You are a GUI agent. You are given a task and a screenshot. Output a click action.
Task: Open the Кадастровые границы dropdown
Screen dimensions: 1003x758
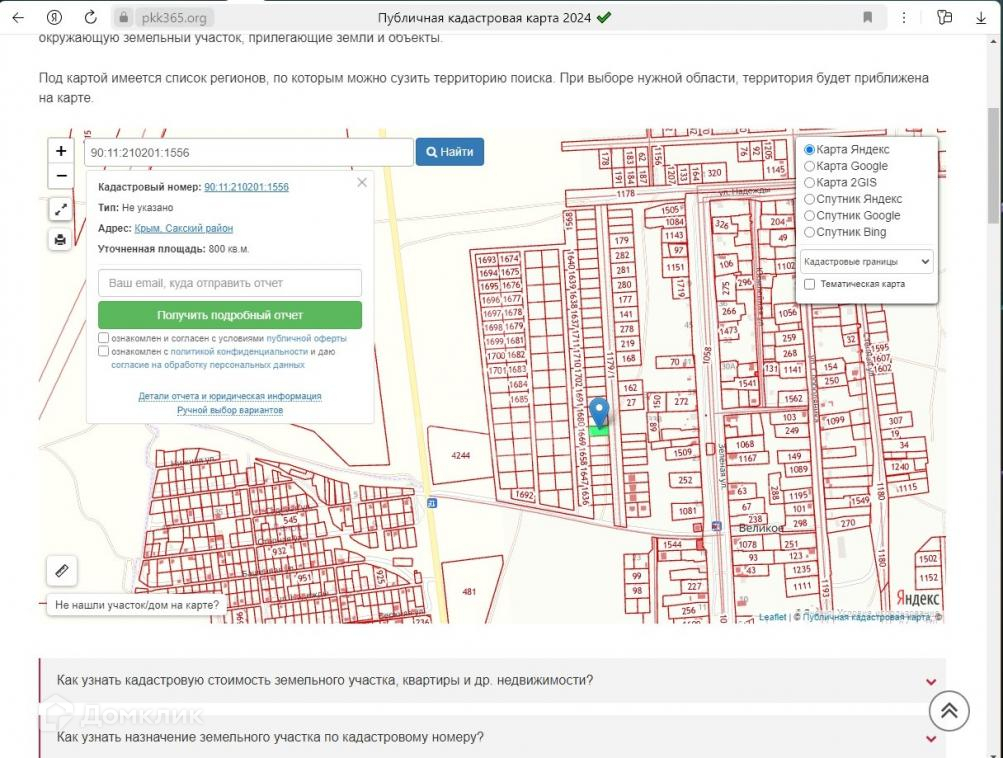tap(866, 262)
